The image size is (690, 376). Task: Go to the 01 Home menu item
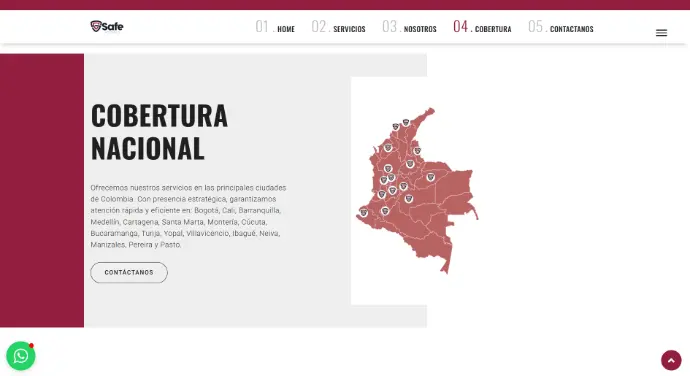click(x=275, y=27)
